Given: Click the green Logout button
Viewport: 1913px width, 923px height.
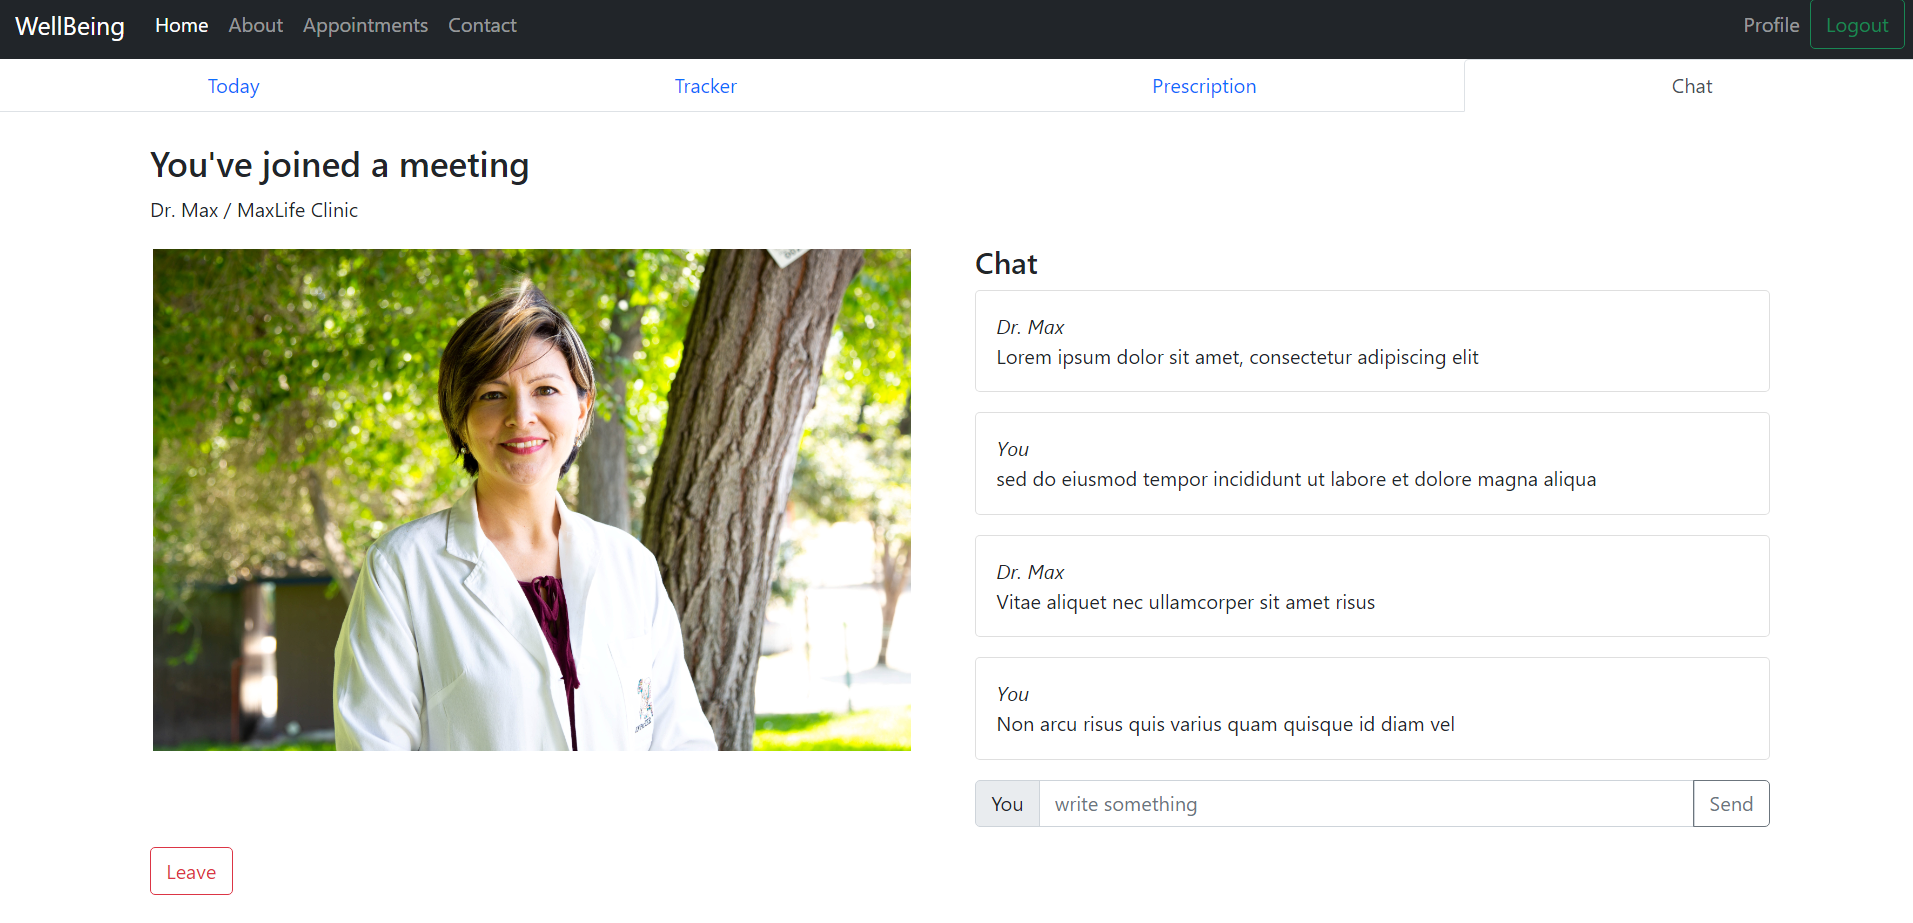Looking at the screenshot, I should (1857, 25).
